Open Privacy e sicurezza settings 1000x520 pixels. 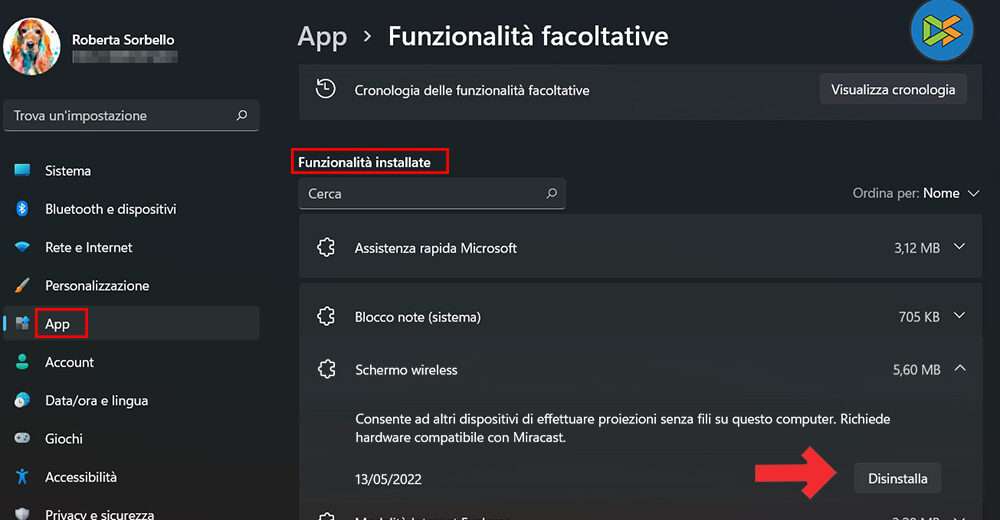99,514
